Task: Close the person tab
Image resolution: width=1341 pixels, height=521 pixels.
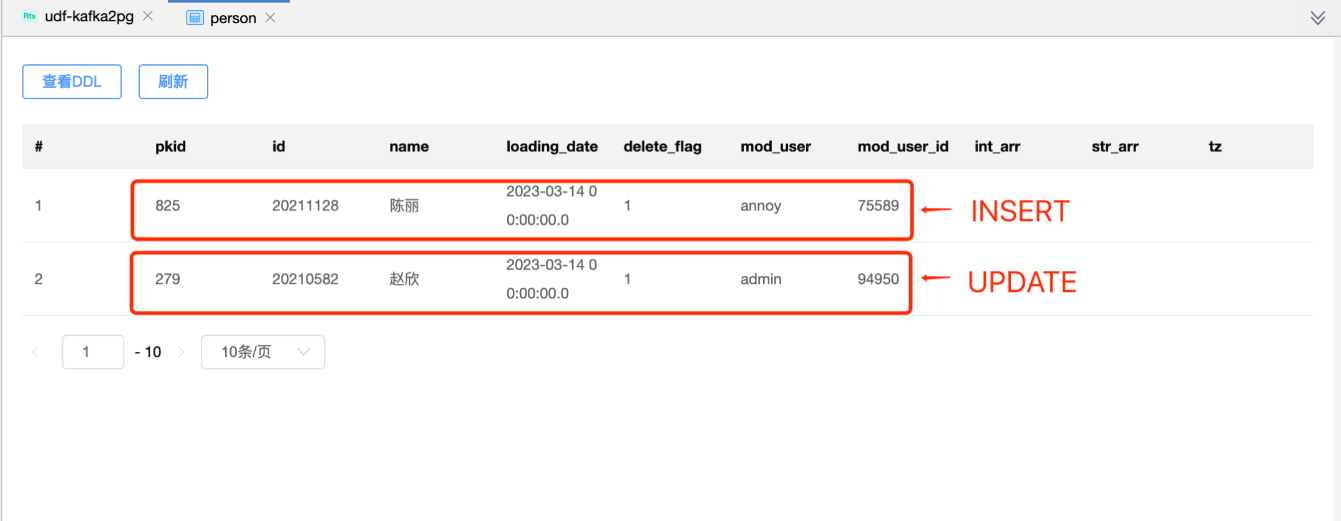Action: pos(272,18)
